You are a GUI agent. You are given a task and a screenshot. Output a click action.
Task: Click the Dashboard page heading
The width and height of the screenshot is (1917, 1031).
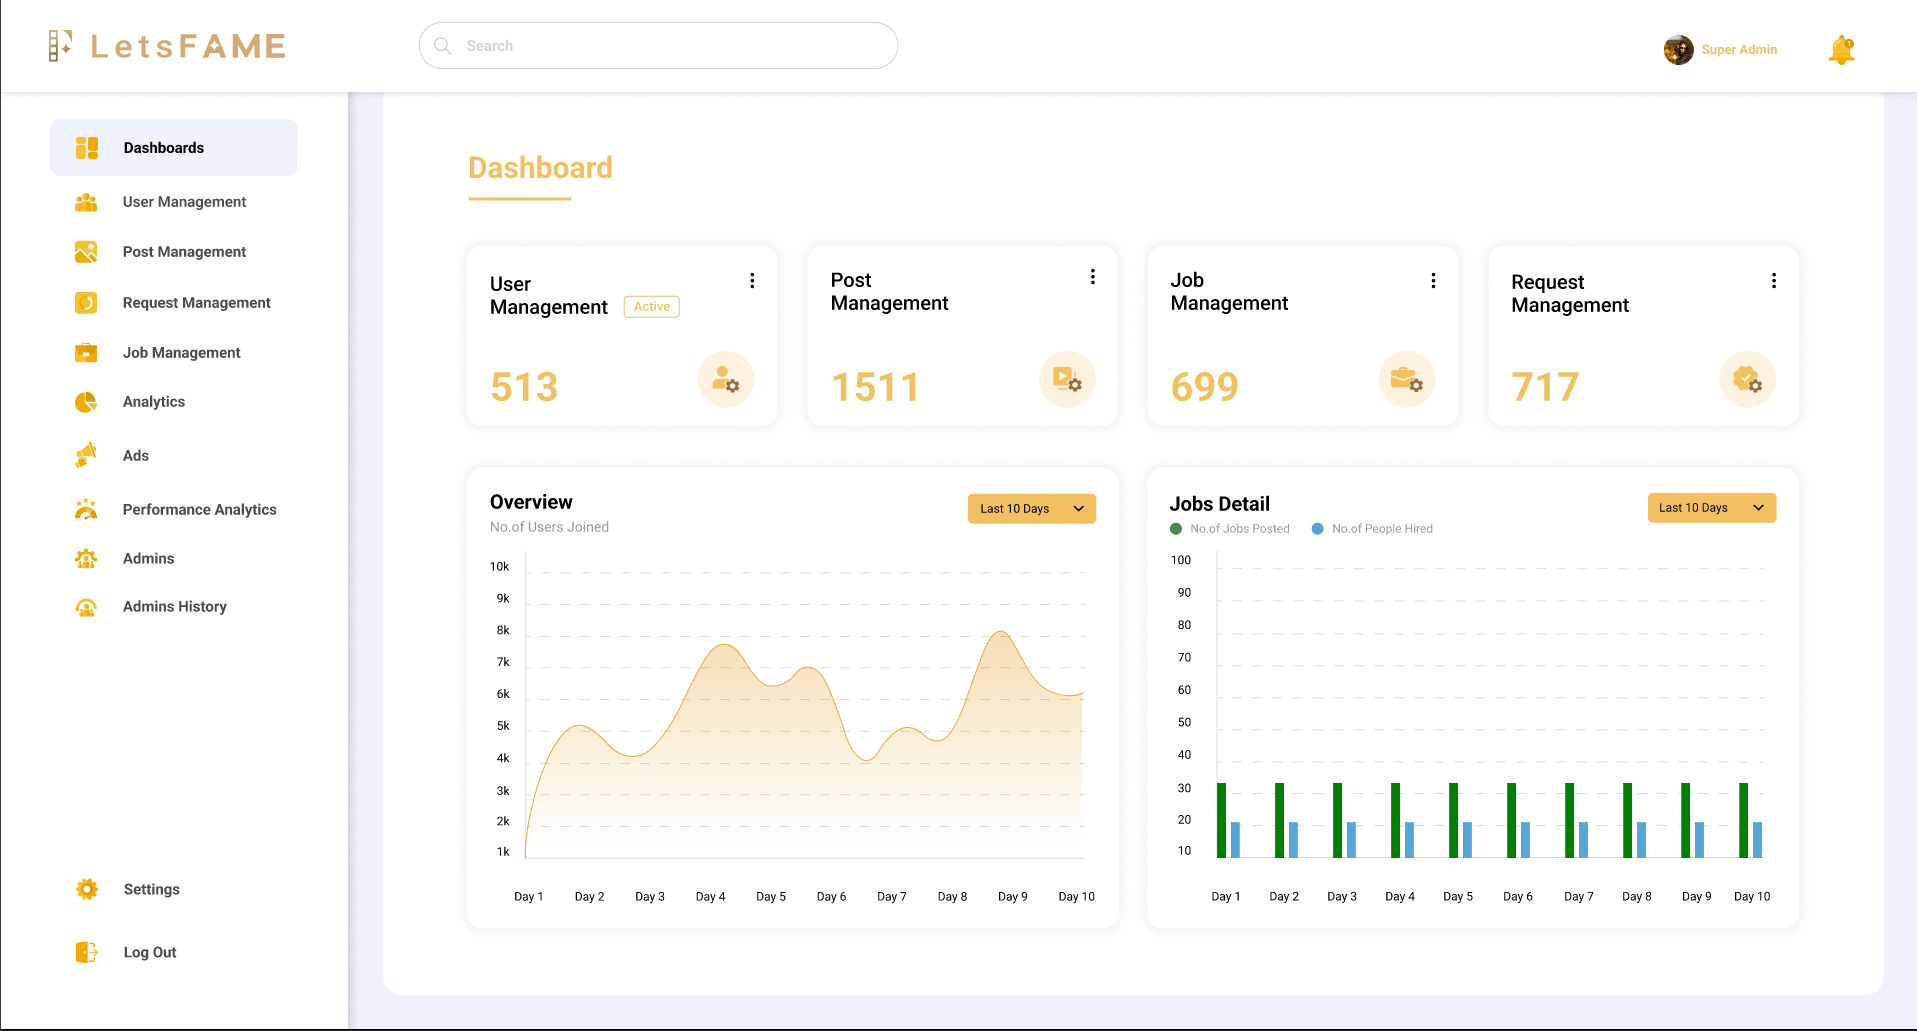(x=540, y=168)
